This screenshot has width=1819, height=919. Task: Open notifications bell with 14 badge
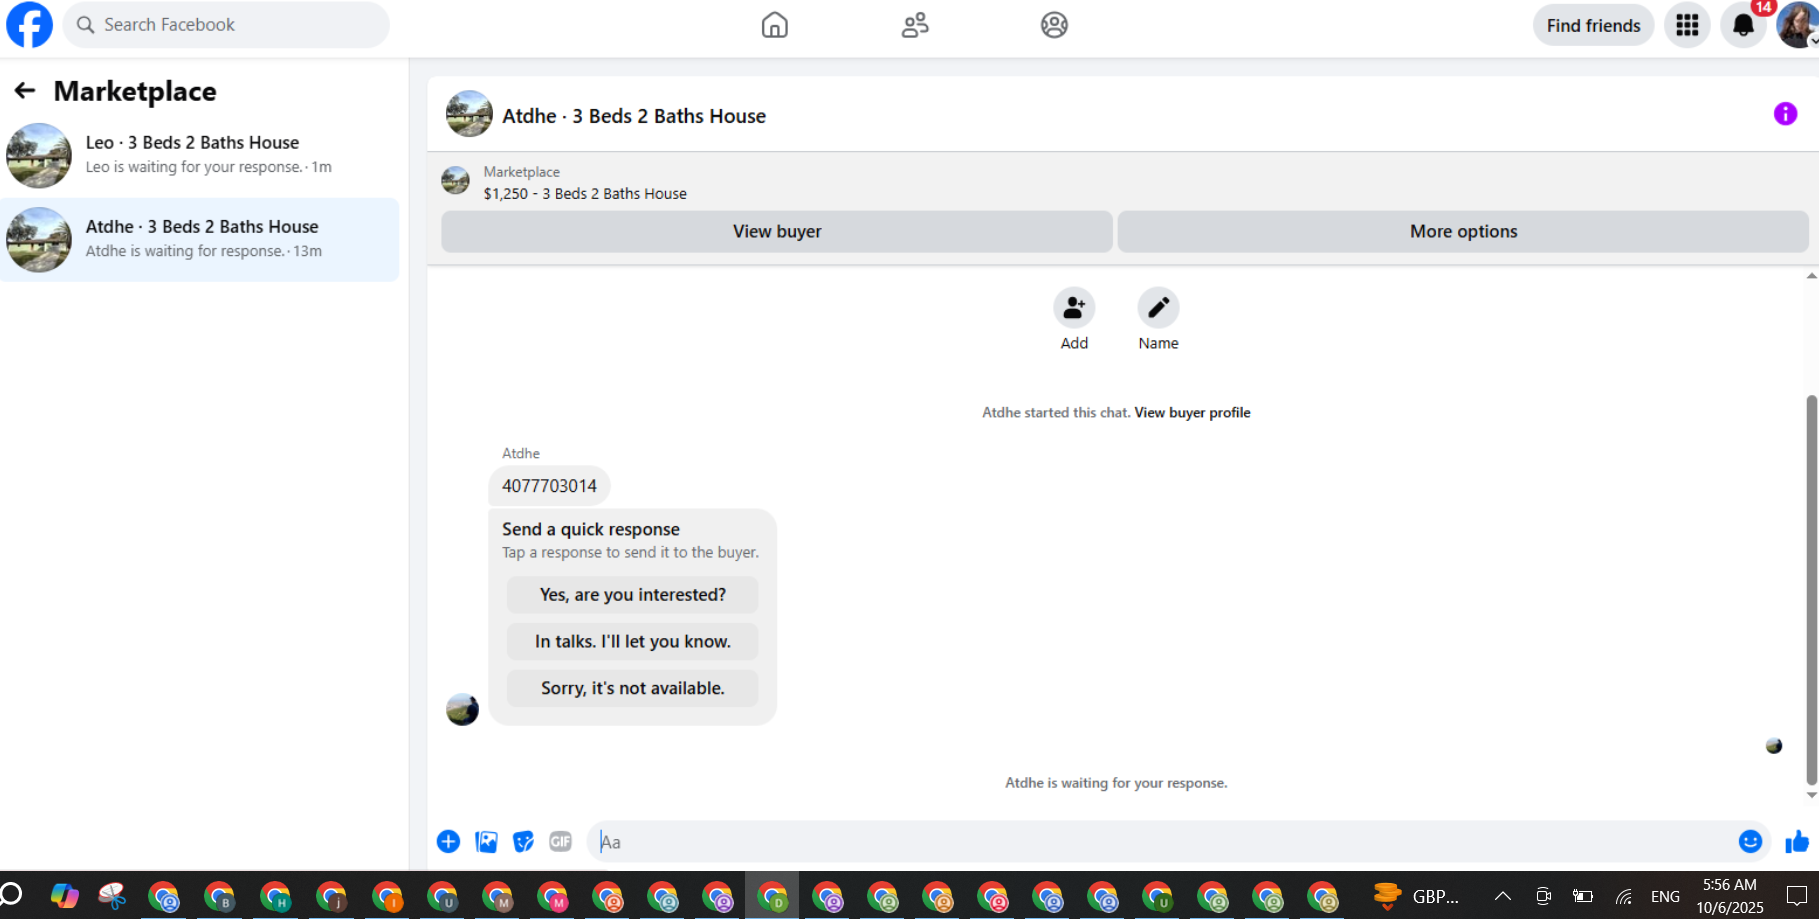pos(1743,25)
